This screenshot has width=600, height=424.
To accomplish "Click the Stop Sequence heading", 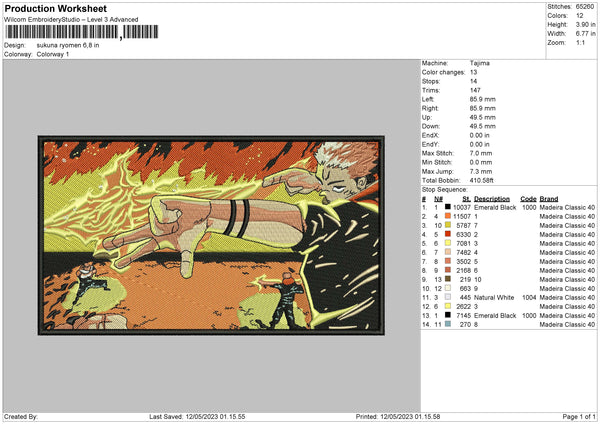I will (x=445, y=189).
